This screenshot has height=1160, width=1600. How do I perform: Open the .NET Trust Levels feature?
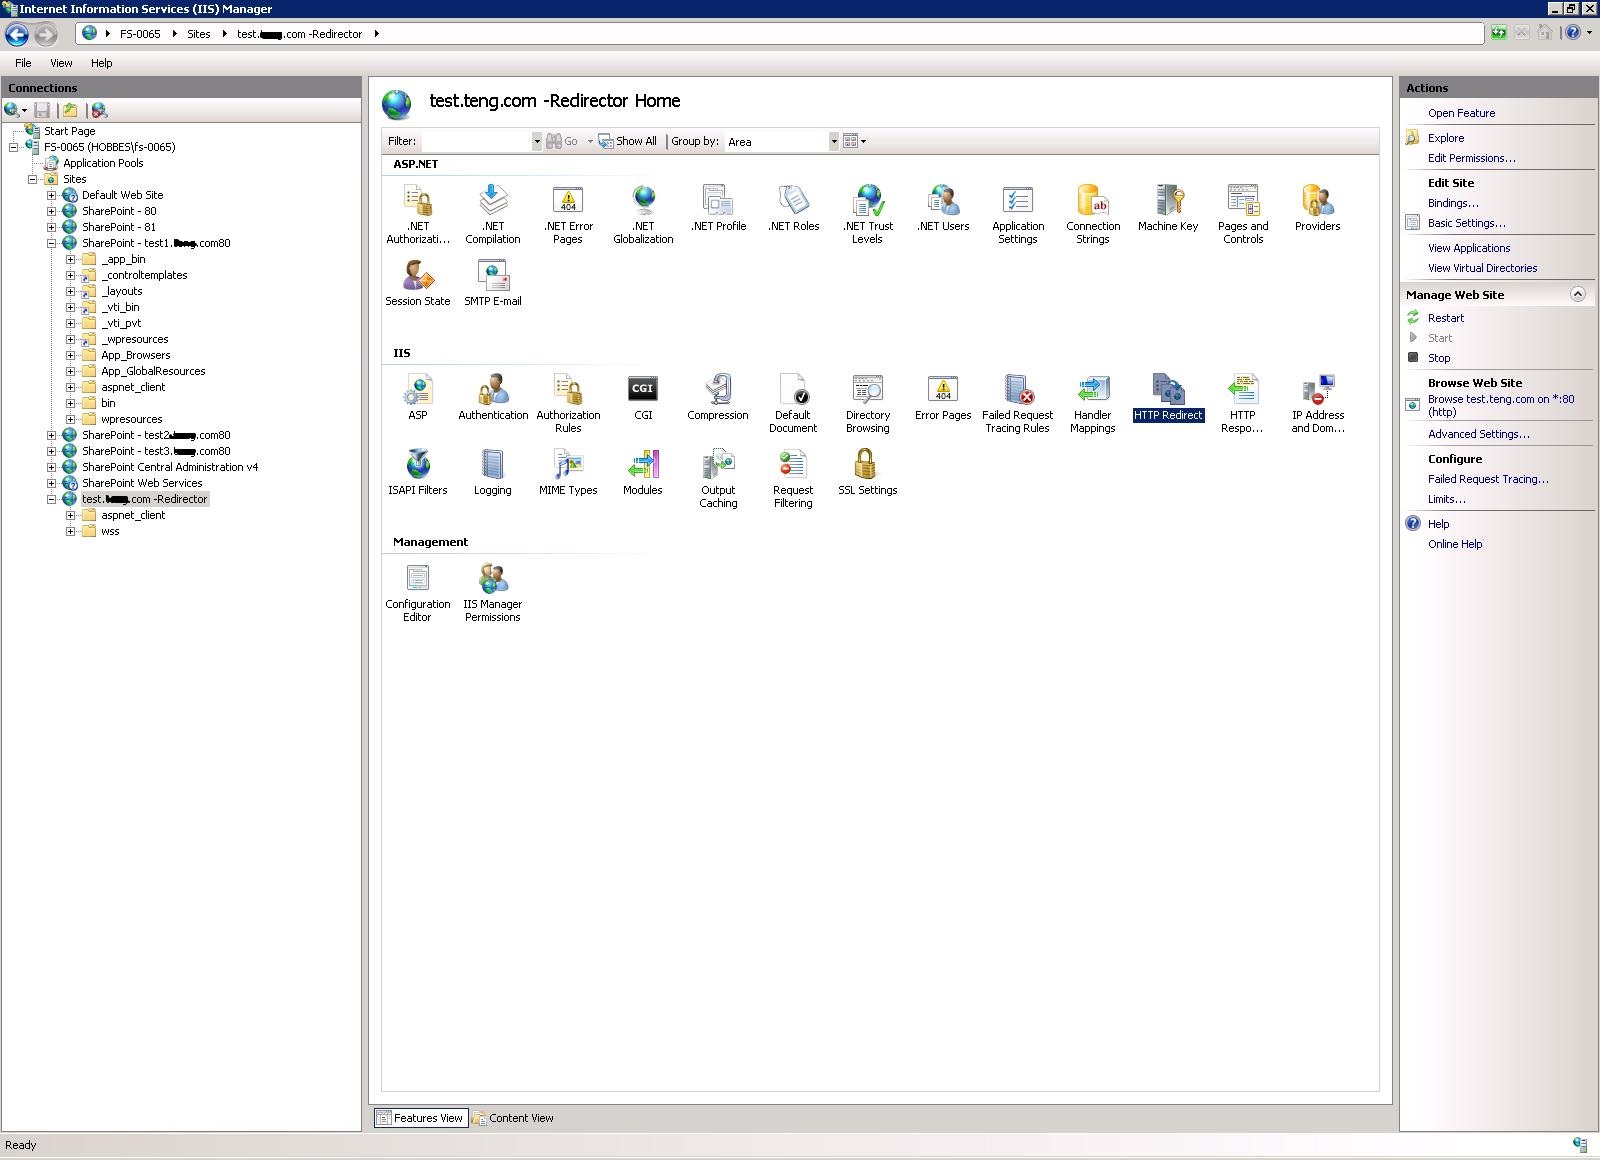868,213
